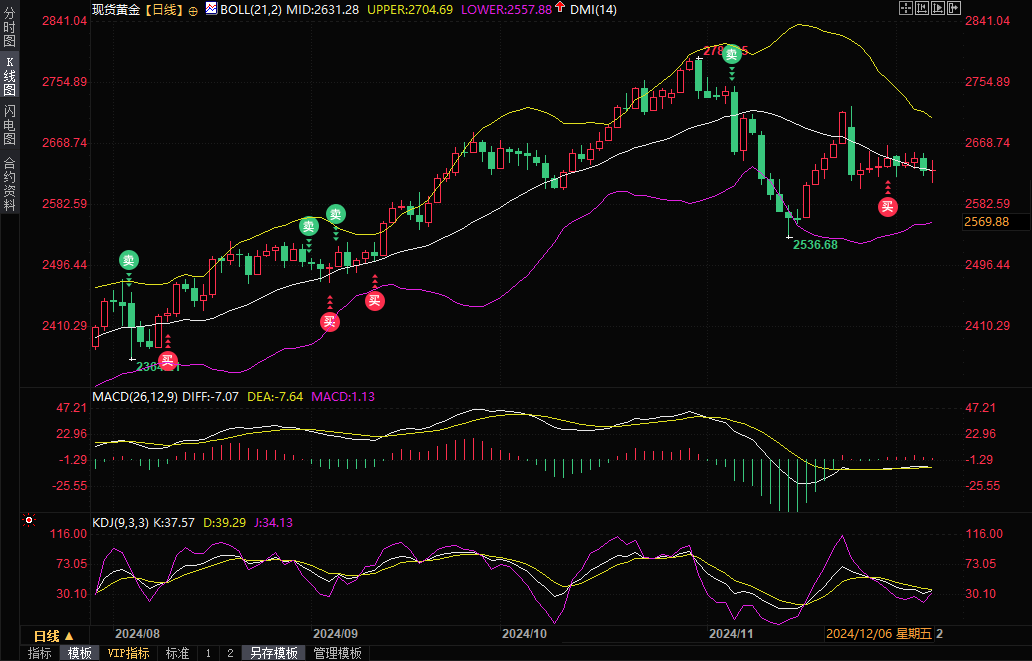Click the chart play-forward axis icon

point(937,8)
